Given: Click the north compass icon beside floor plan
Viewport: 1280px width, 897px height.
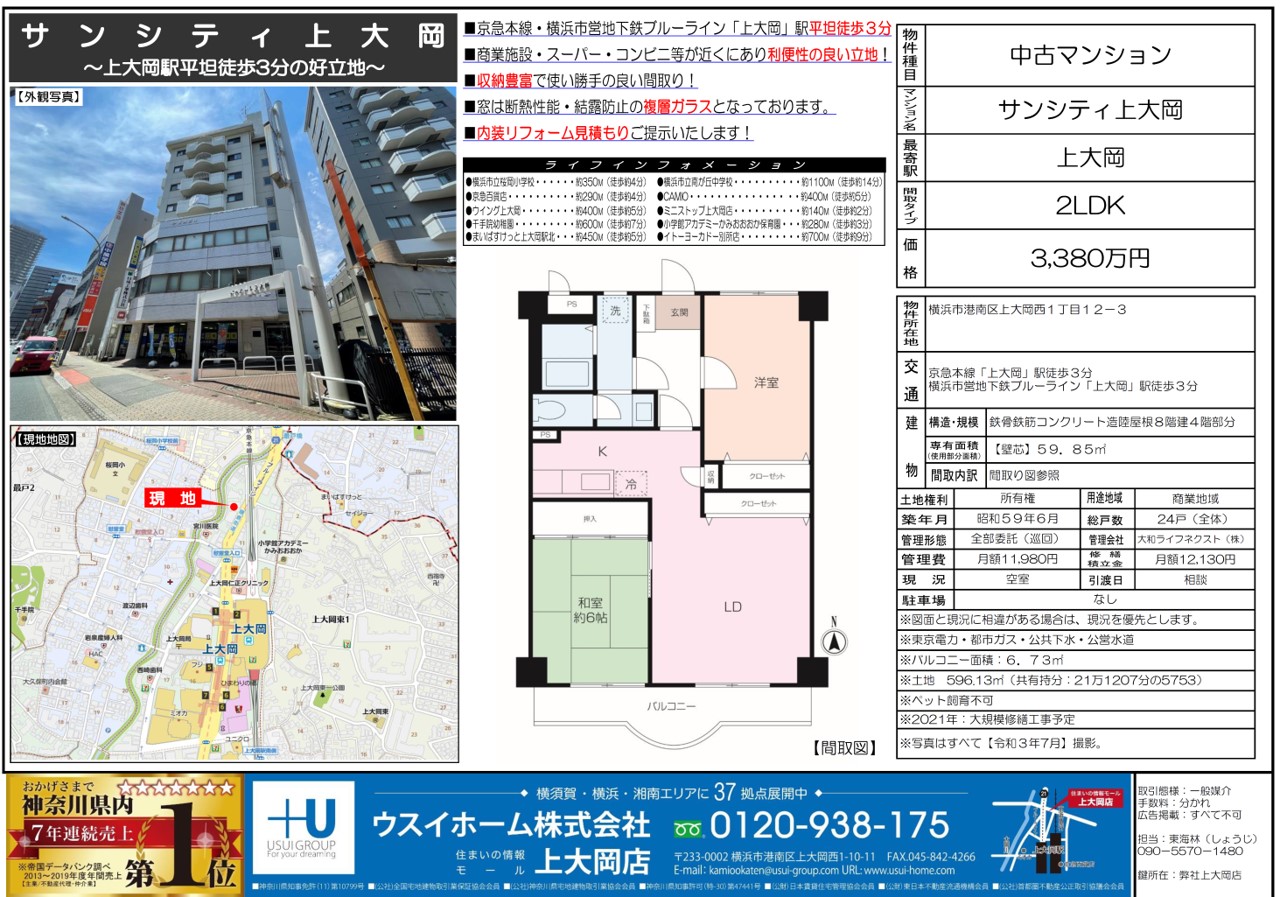Looking at the screenshot, I should point(834,642).
